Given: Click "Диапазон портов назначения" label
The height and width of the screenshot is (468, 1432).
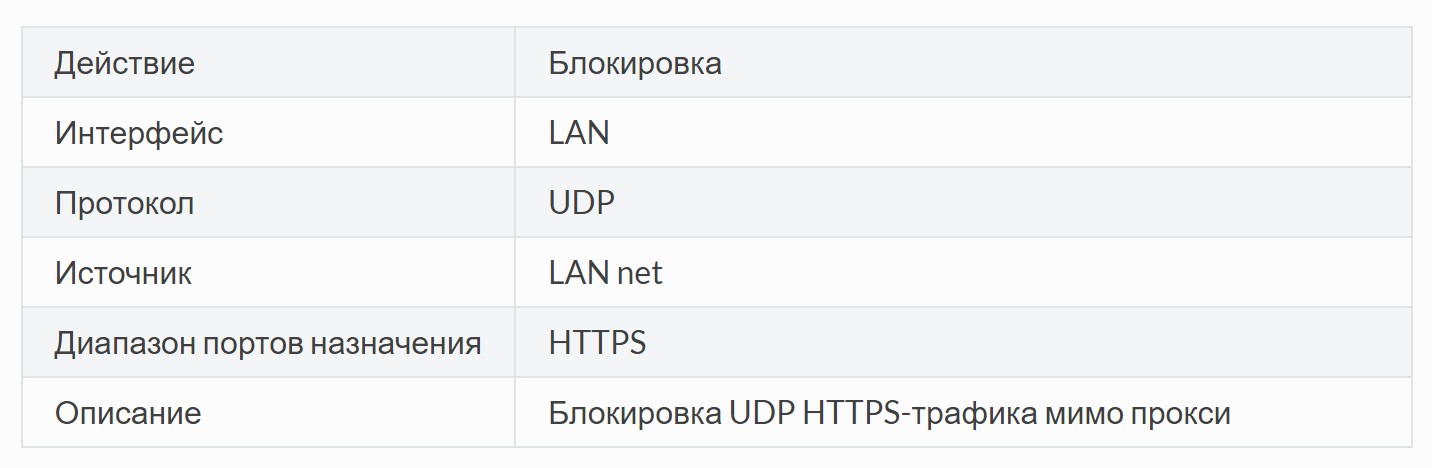Looking at the screenshot, I should 268,343.
